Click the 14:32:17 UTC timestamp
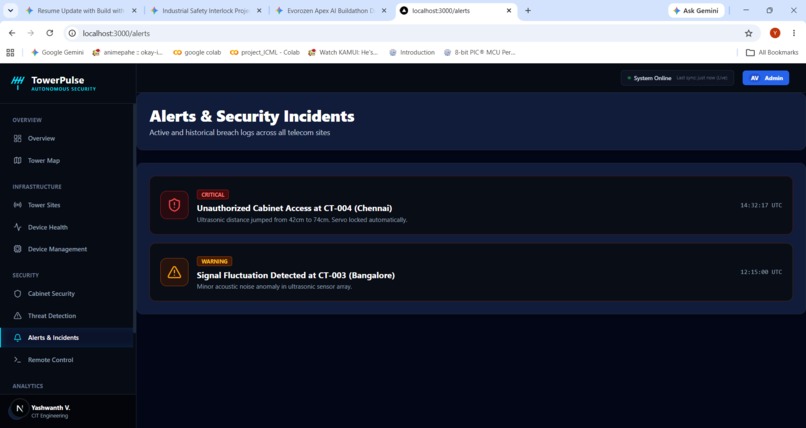This screenshot has height=428, width=806. (x=761, y=205)
